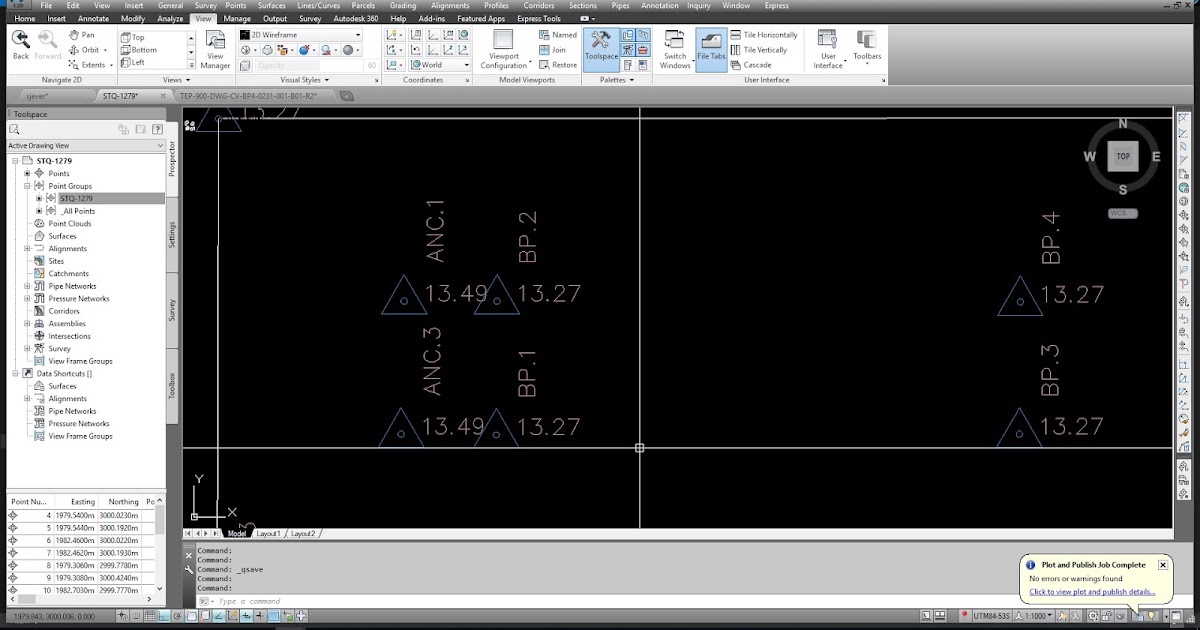
Task: Disable the File Tabs display
Action: pyautogui.click(x=710, y=48)
